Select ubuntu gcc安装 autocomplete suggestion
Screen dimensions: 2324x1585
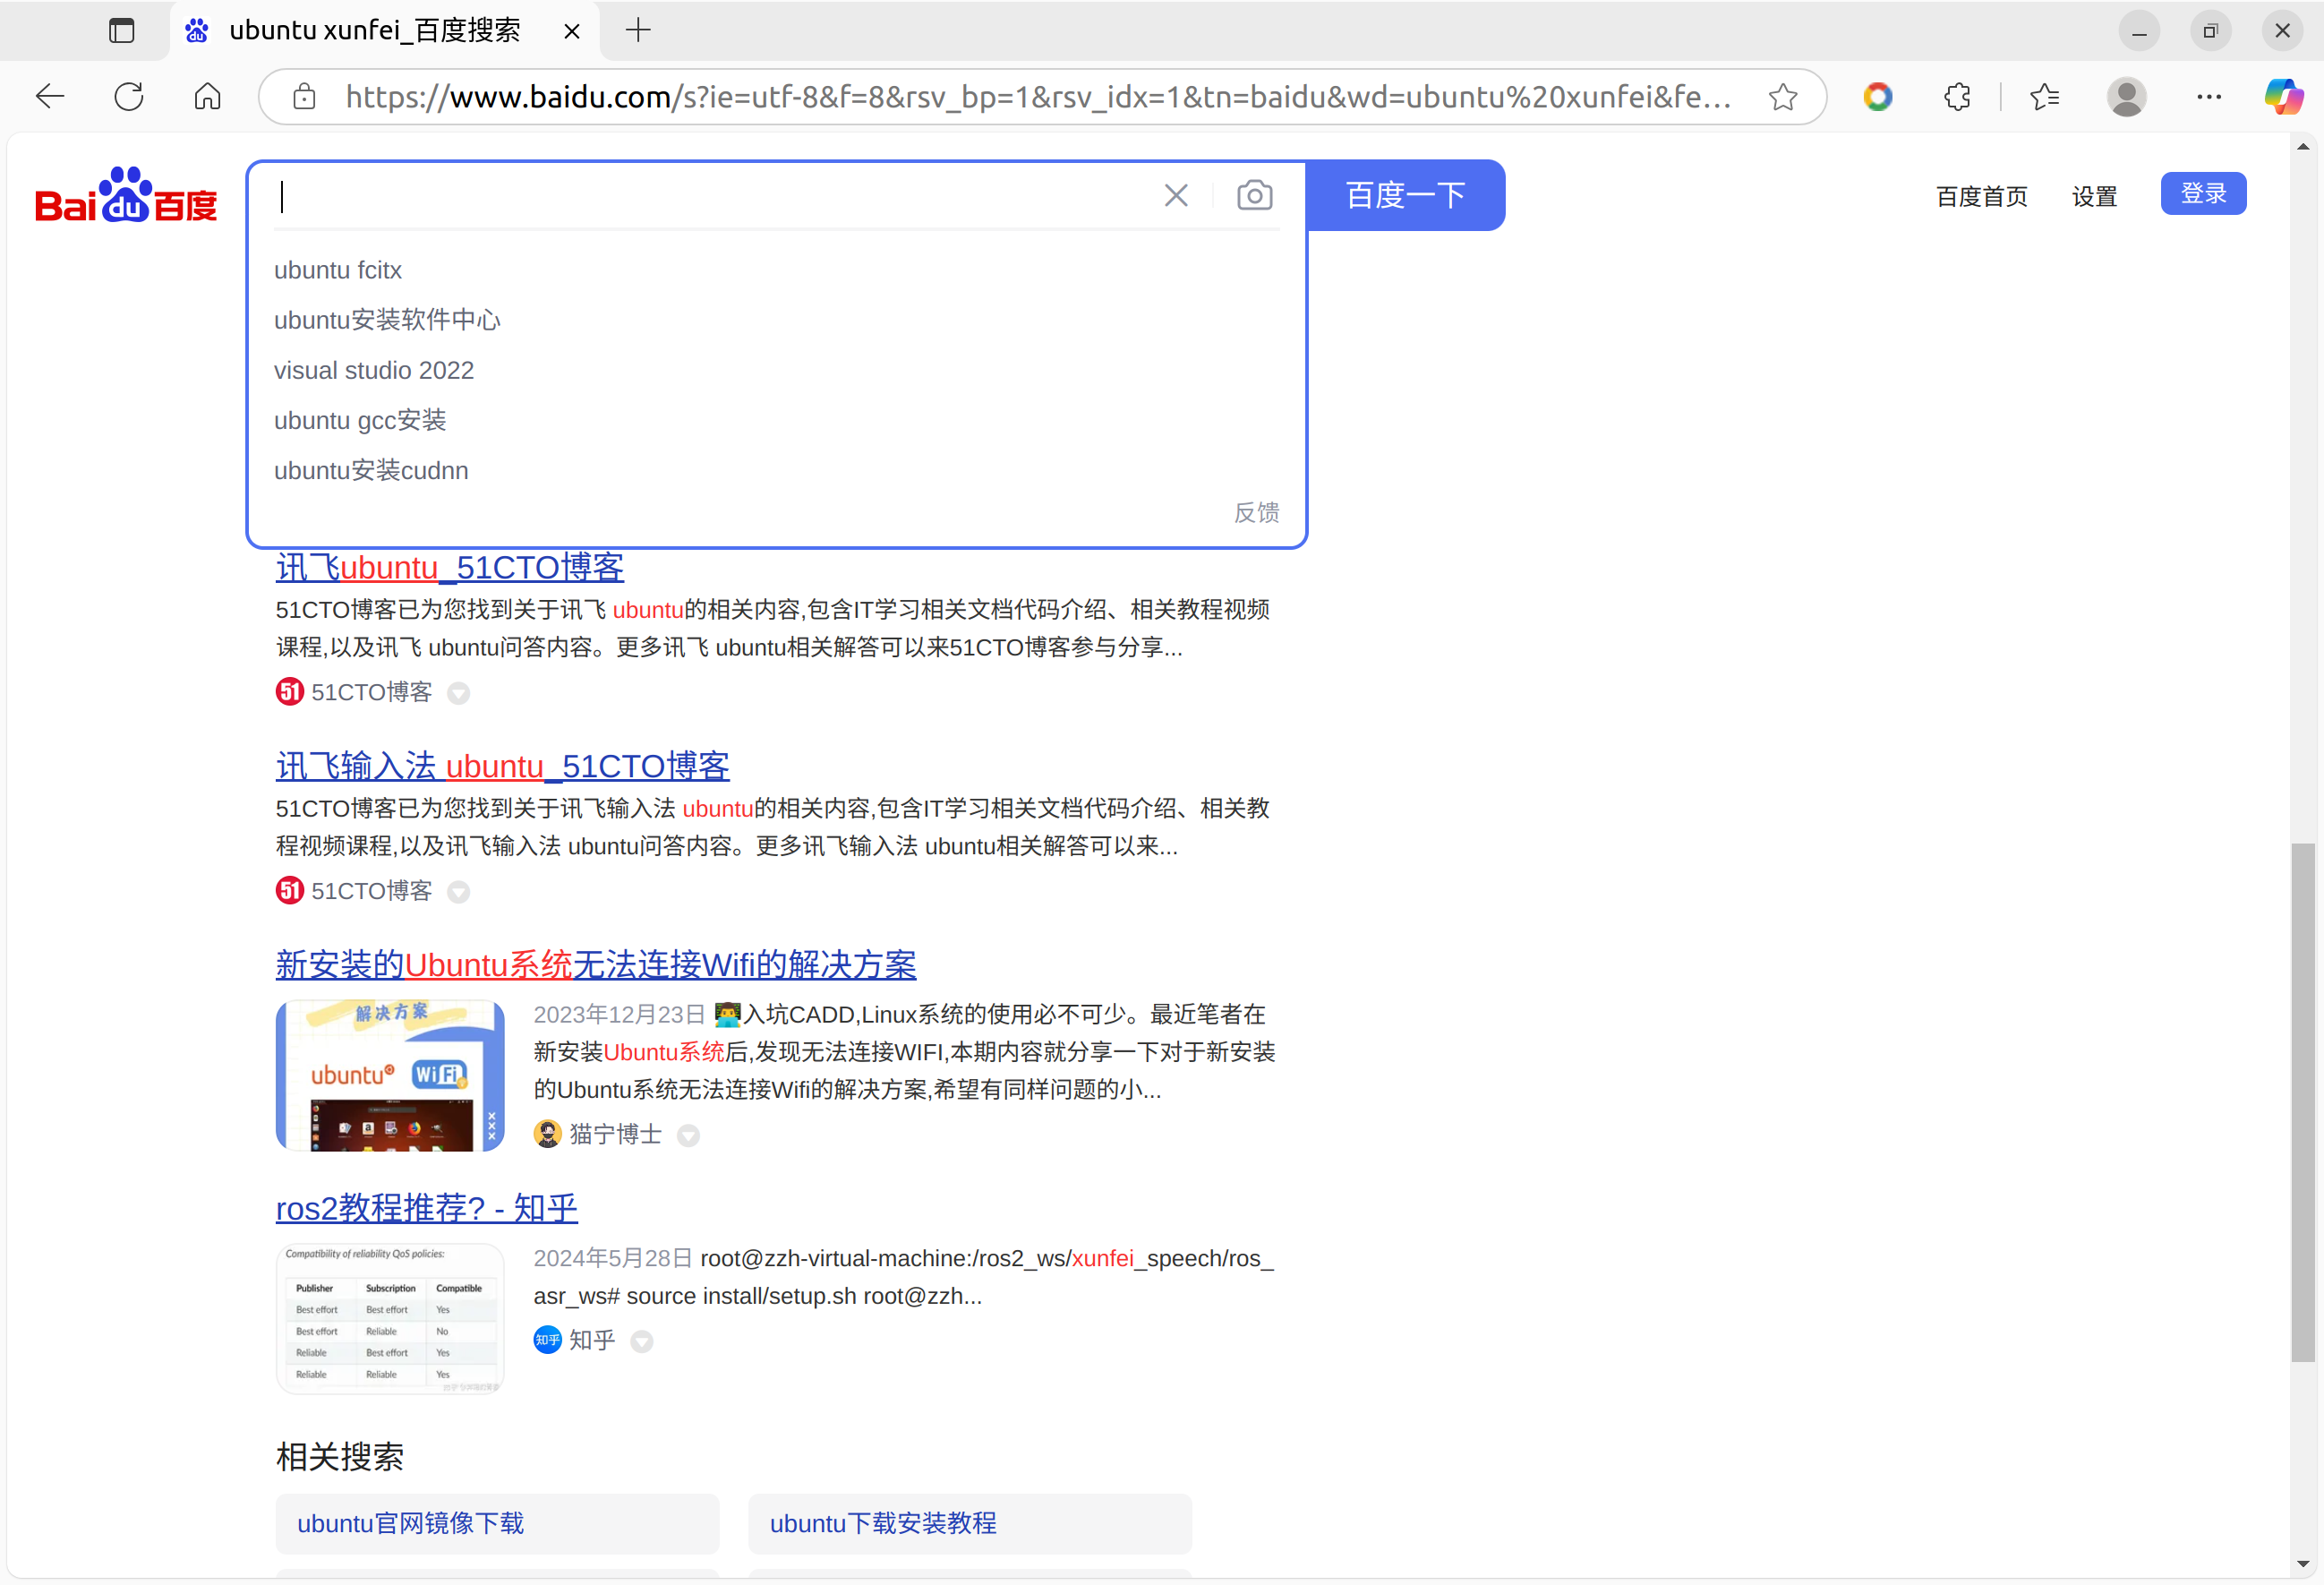click(362, 419)
